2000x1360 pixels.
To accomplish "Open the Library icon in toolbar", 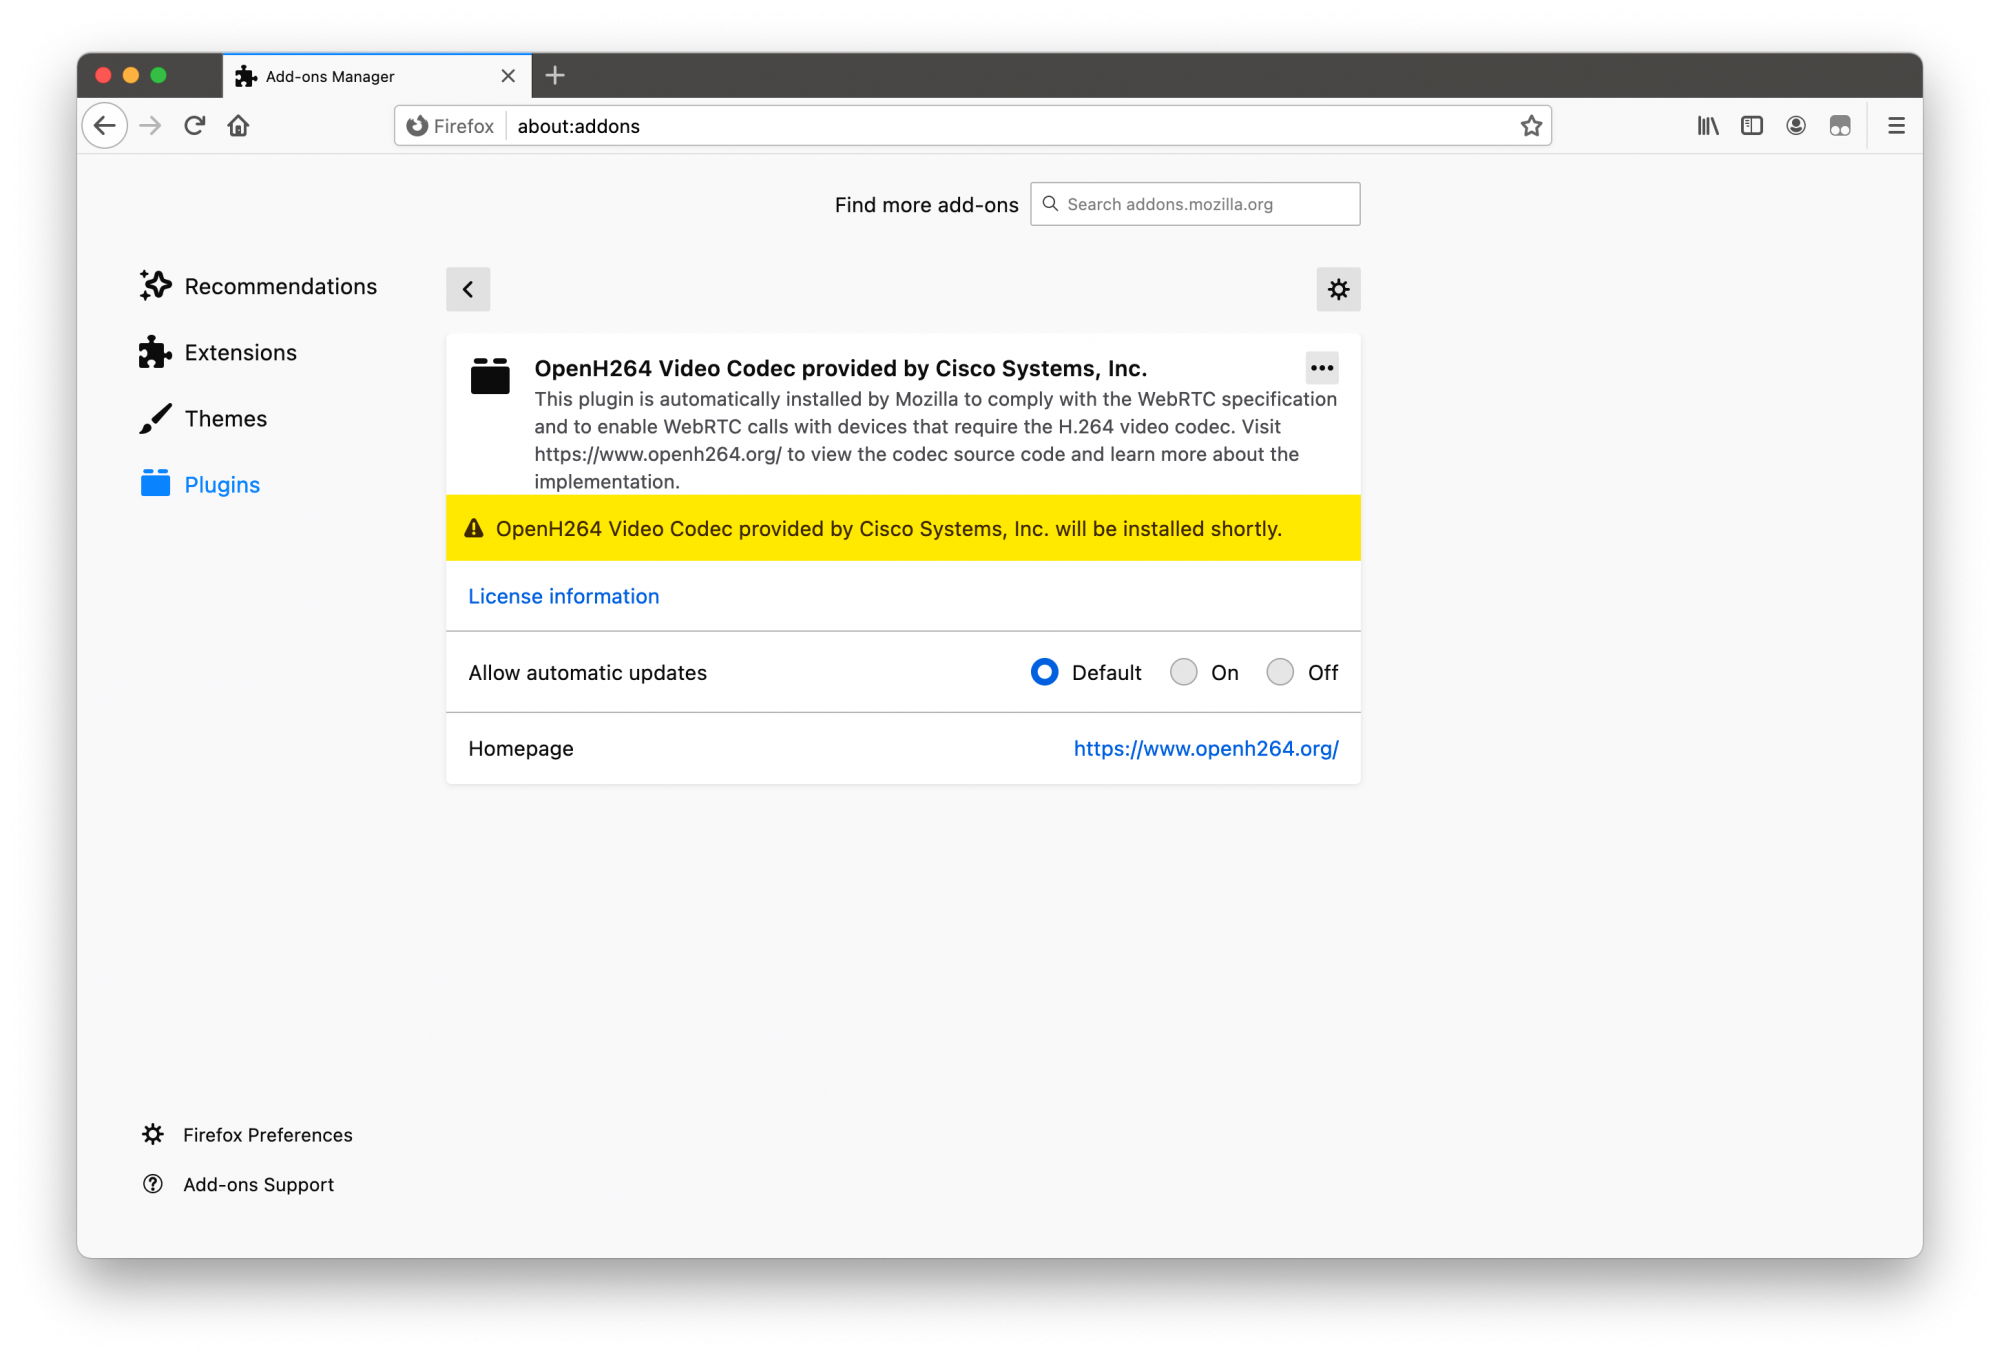I will [x=1708, y=126].
